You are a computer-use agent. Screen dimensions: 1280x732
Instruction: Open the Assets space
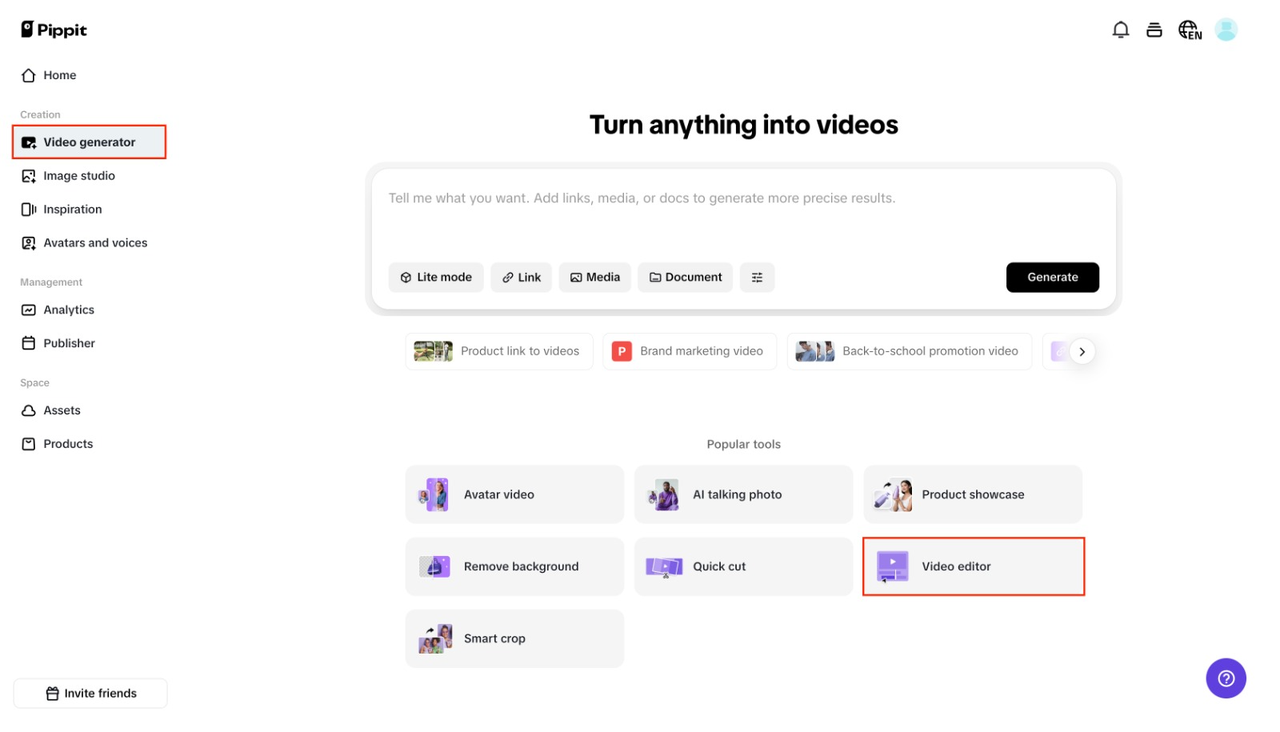[x=61, y=410]
